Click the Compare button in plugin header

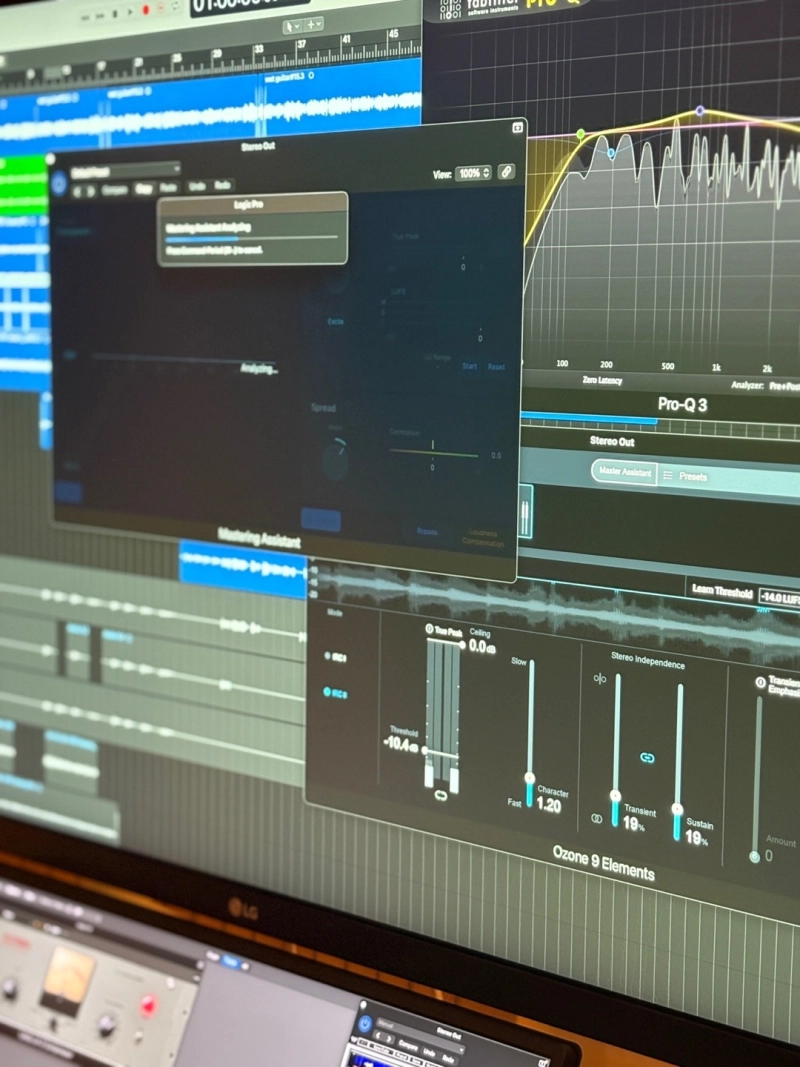tap(113, 188)
